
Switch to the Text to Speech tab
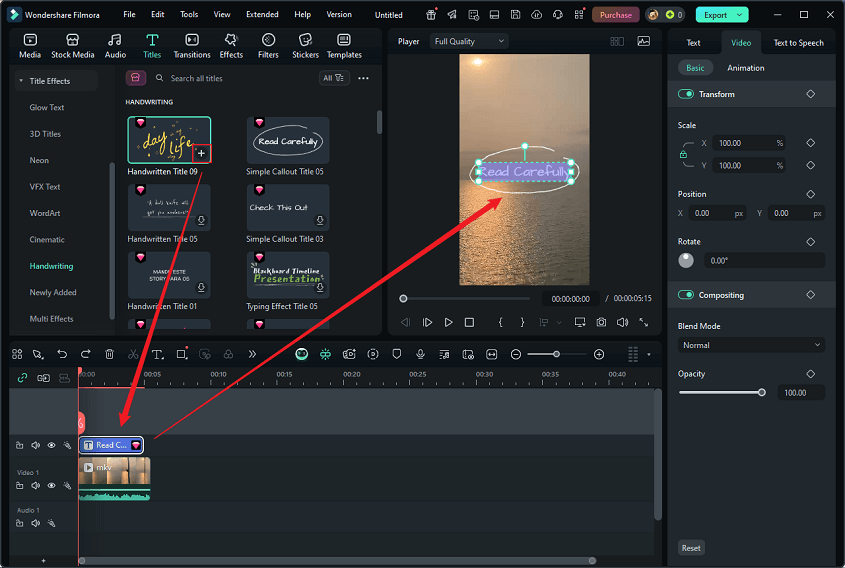point(798,43)
